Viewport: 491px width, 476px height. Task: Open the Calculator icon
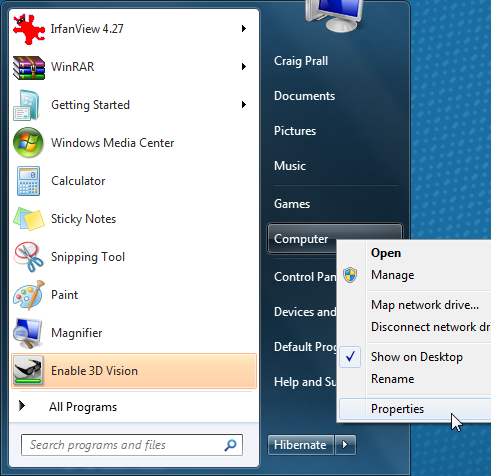(28, 181)
